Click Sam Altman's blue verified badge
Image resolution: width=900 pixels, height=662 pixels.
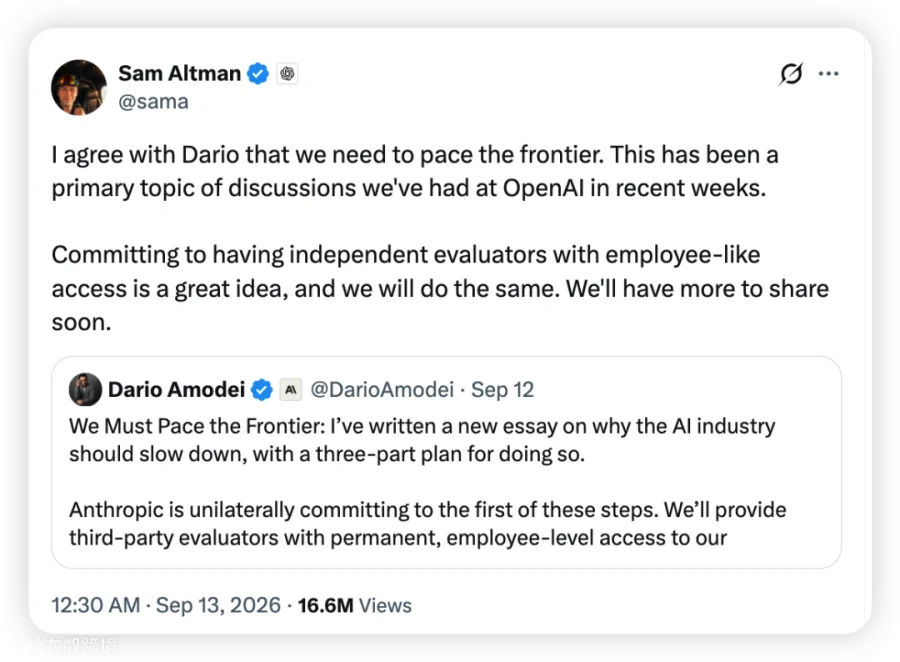point(258,73)
